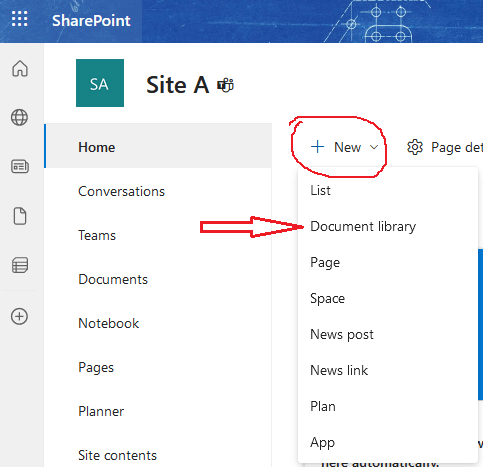Go to Site contents link

117,455
